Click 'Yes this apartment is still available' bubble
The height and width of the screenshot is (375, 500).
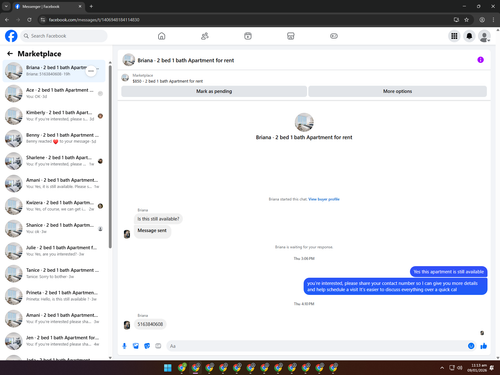[x=448, y=272]
